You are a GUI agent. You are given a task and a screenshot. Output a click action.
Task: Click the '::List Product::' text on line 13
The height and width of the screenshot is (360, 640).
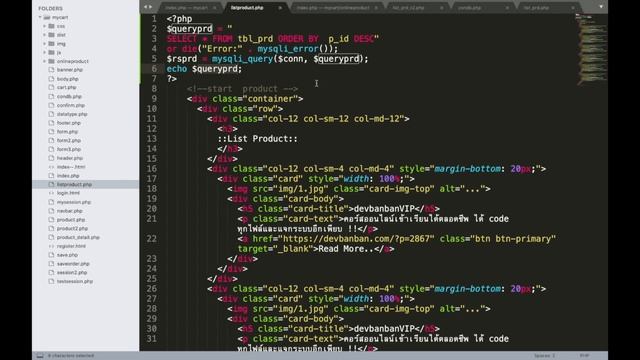coord(258,139)
